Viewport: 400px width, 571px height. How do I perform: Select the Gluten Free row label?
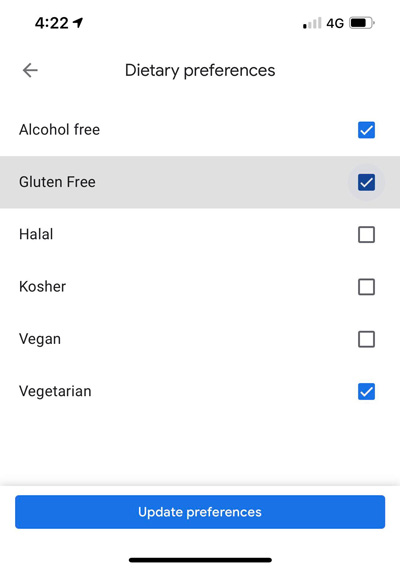(x=57, y=182)
